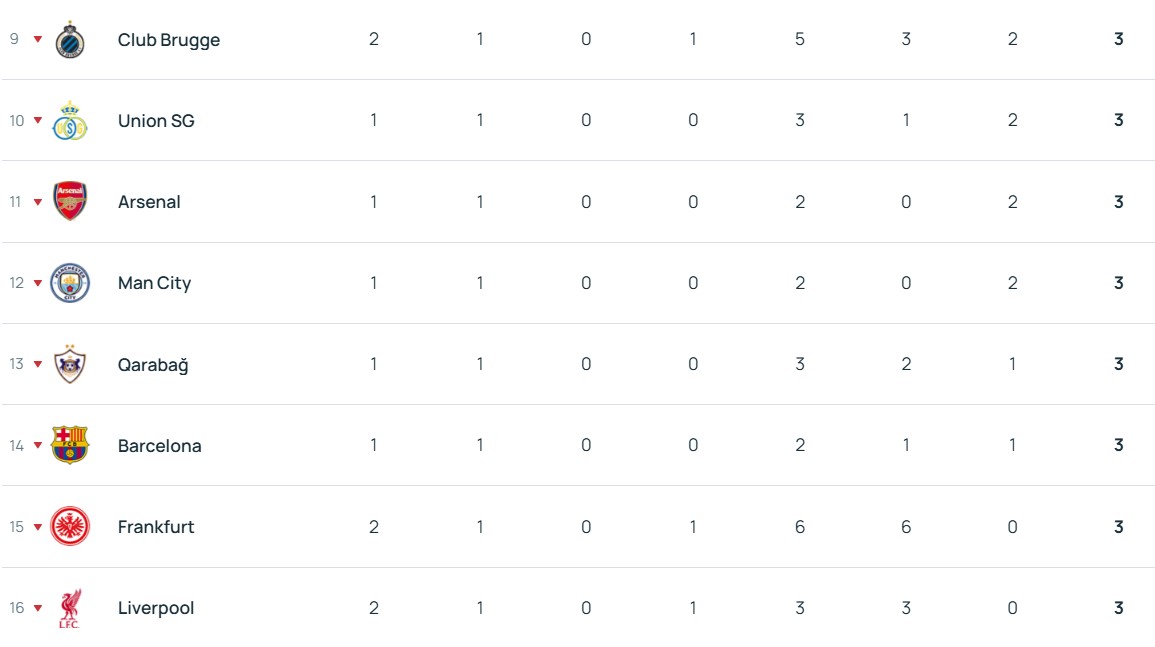
Task: Open the Man City team link
Action: click(154, 283)
